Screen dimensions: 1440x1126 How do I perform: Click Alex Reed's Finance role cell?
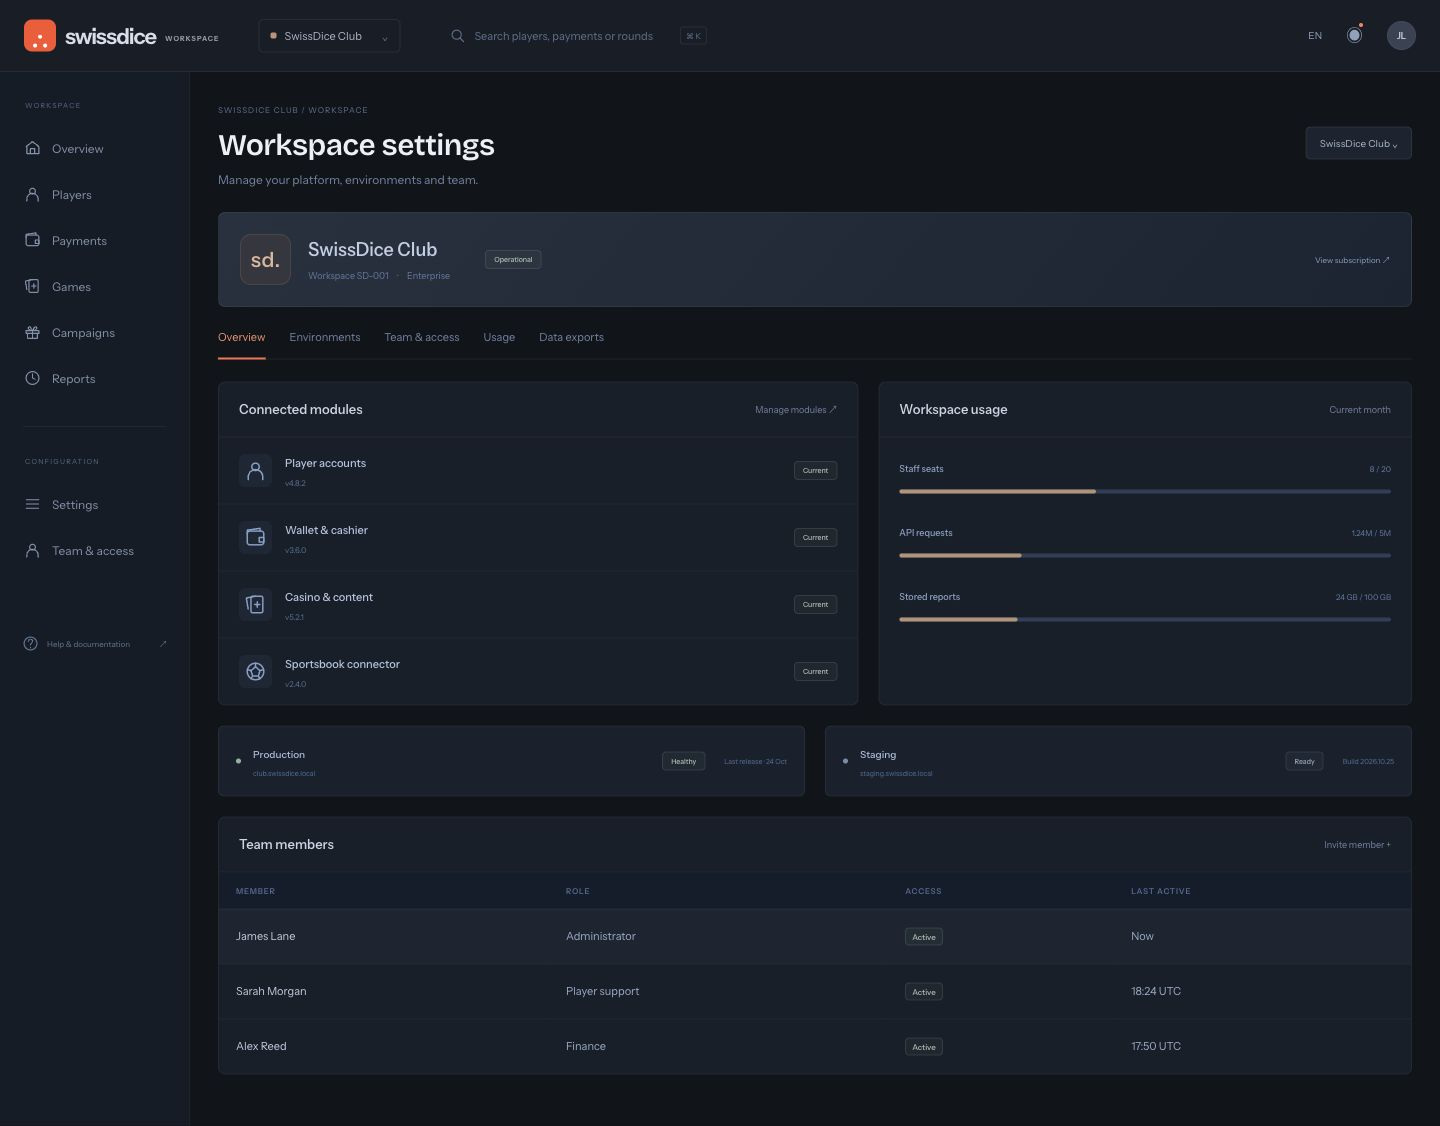pos(586,1047)
